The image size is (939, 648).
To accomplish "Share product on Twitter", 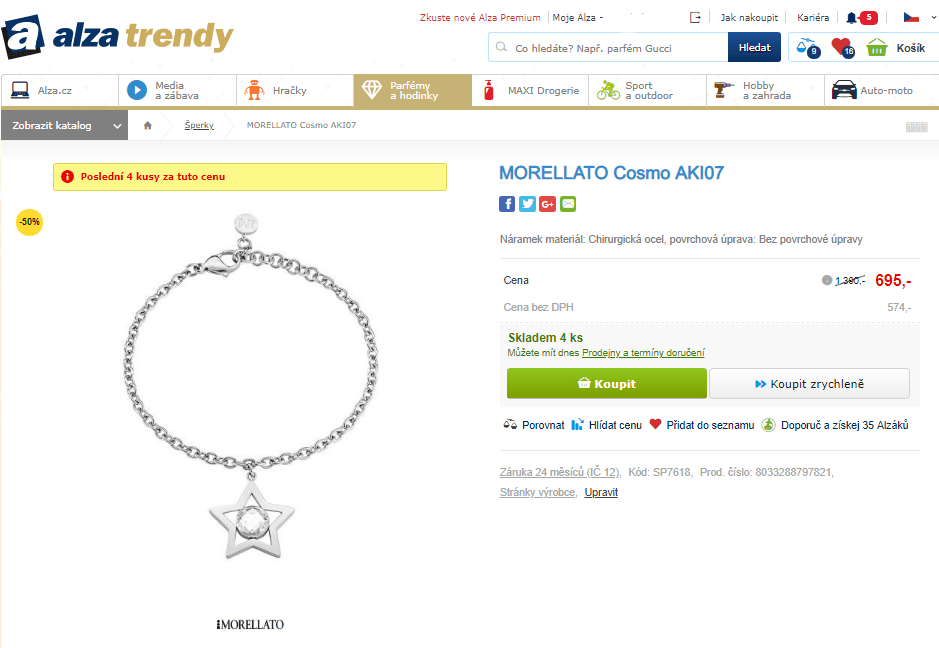I will click(527, 204).
